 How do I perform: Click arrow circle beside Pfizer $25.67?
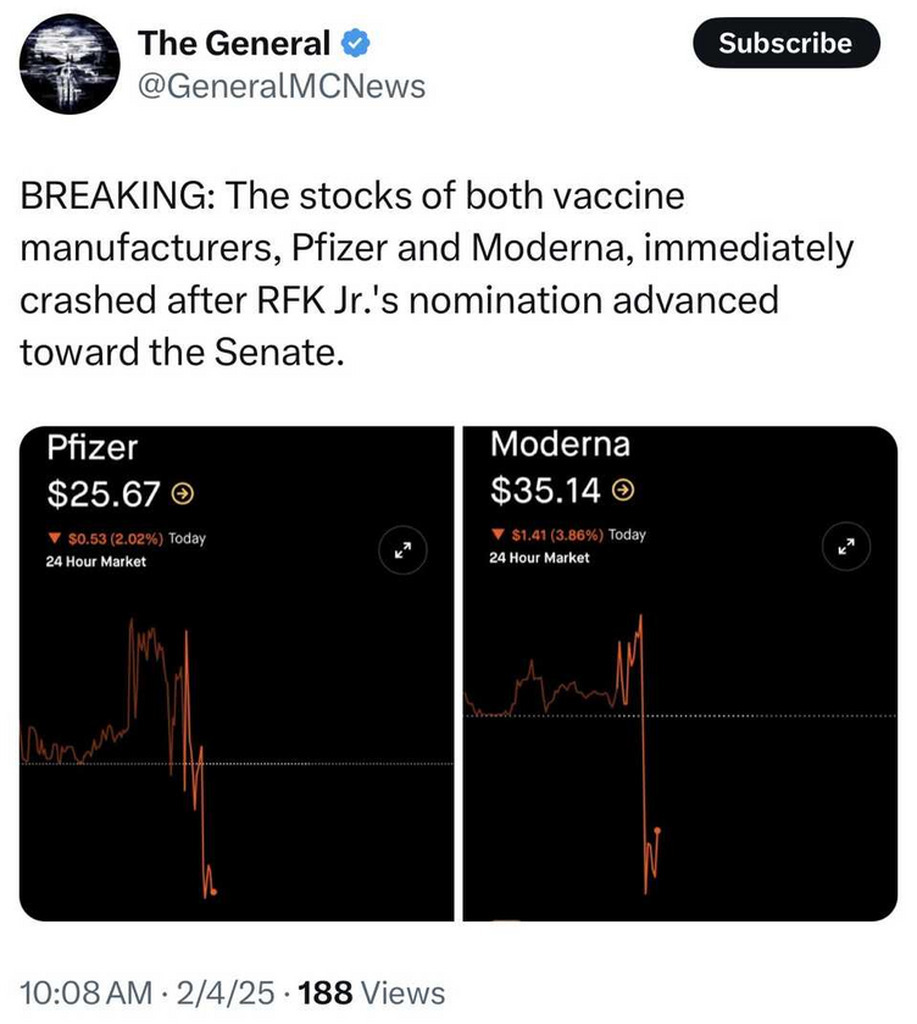[183, 492]
